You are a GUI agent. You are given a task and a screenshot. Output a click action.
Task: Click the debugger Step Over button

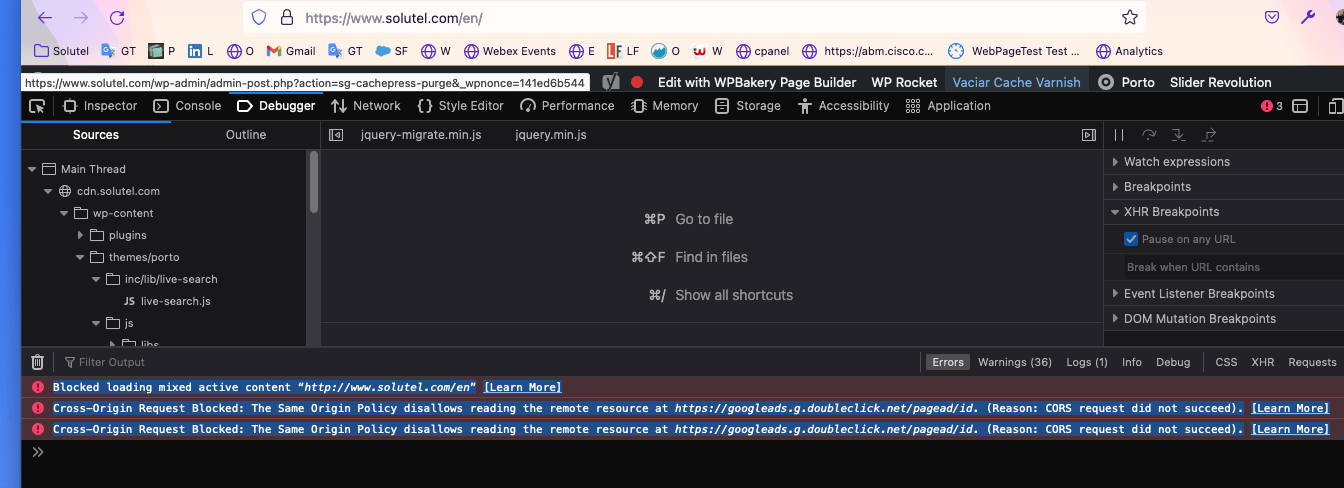1149,135
